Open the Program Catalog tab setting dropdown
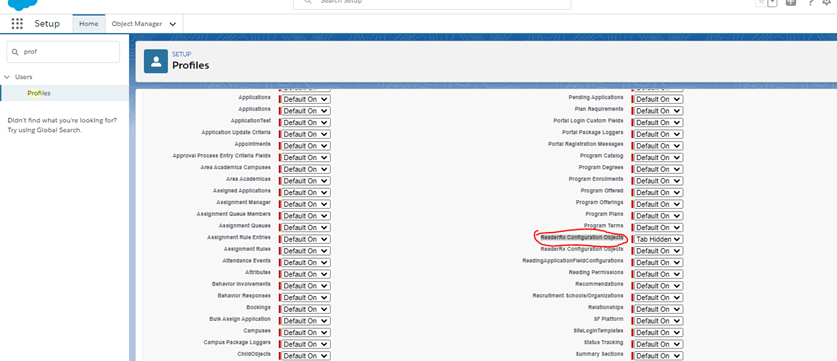This screenshot has height=361, width=837. (x=658, y=158)
